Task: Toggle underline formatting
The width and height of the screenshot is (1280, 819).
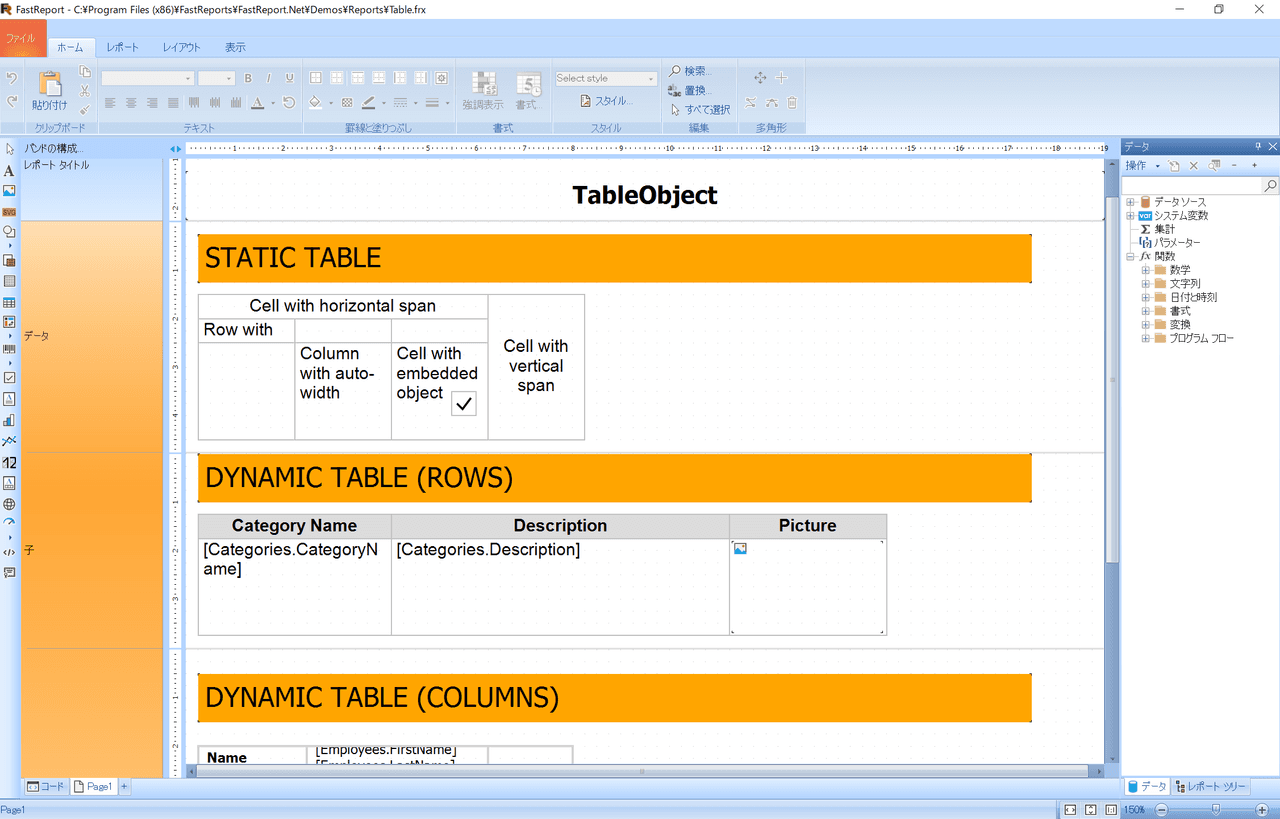Action: point(290,78)
